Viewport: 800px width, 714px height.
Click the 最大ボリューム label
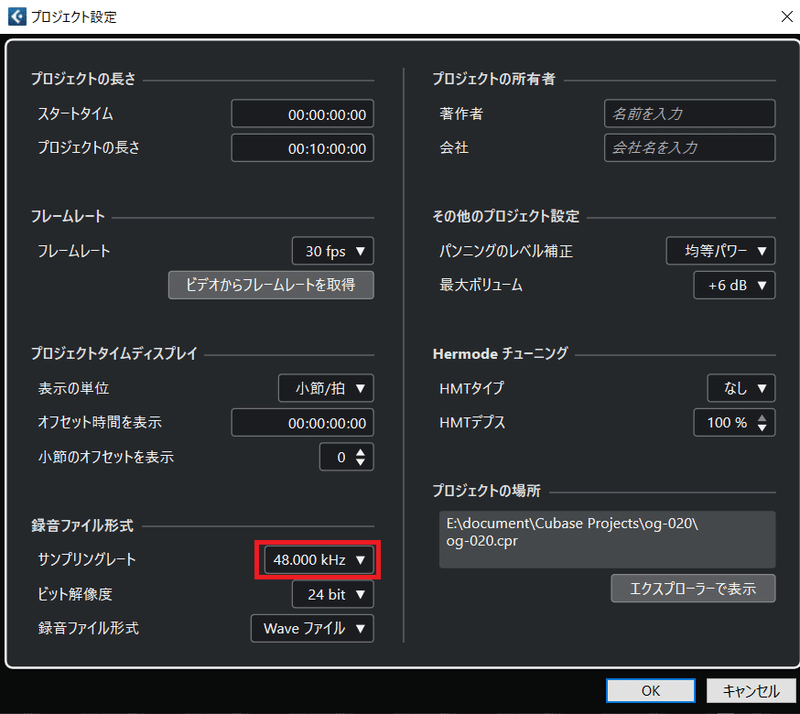tap(481, 285)
